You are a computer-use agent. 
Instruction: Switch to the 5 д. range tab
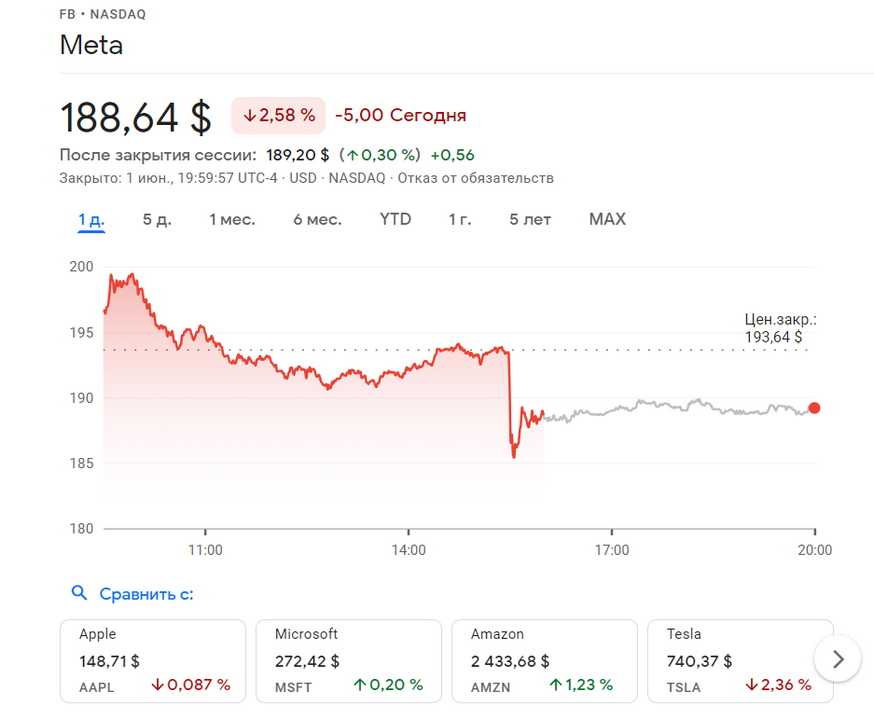(x=157, y=220)
